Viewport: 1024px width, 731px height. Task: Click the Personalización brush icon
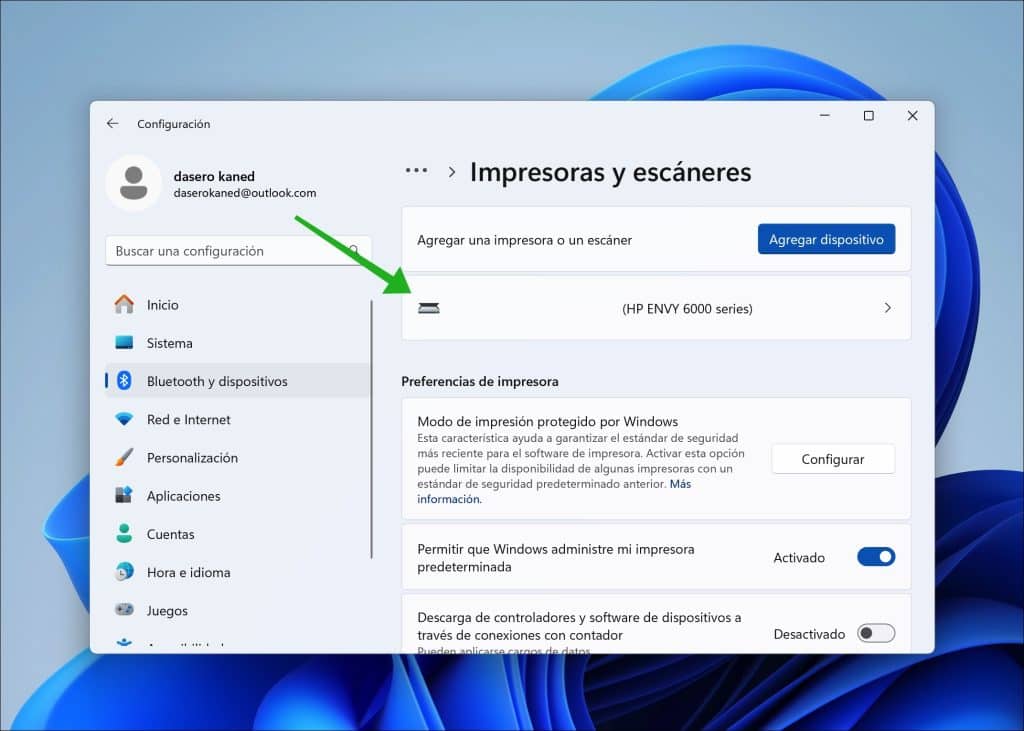pos(124,457)
